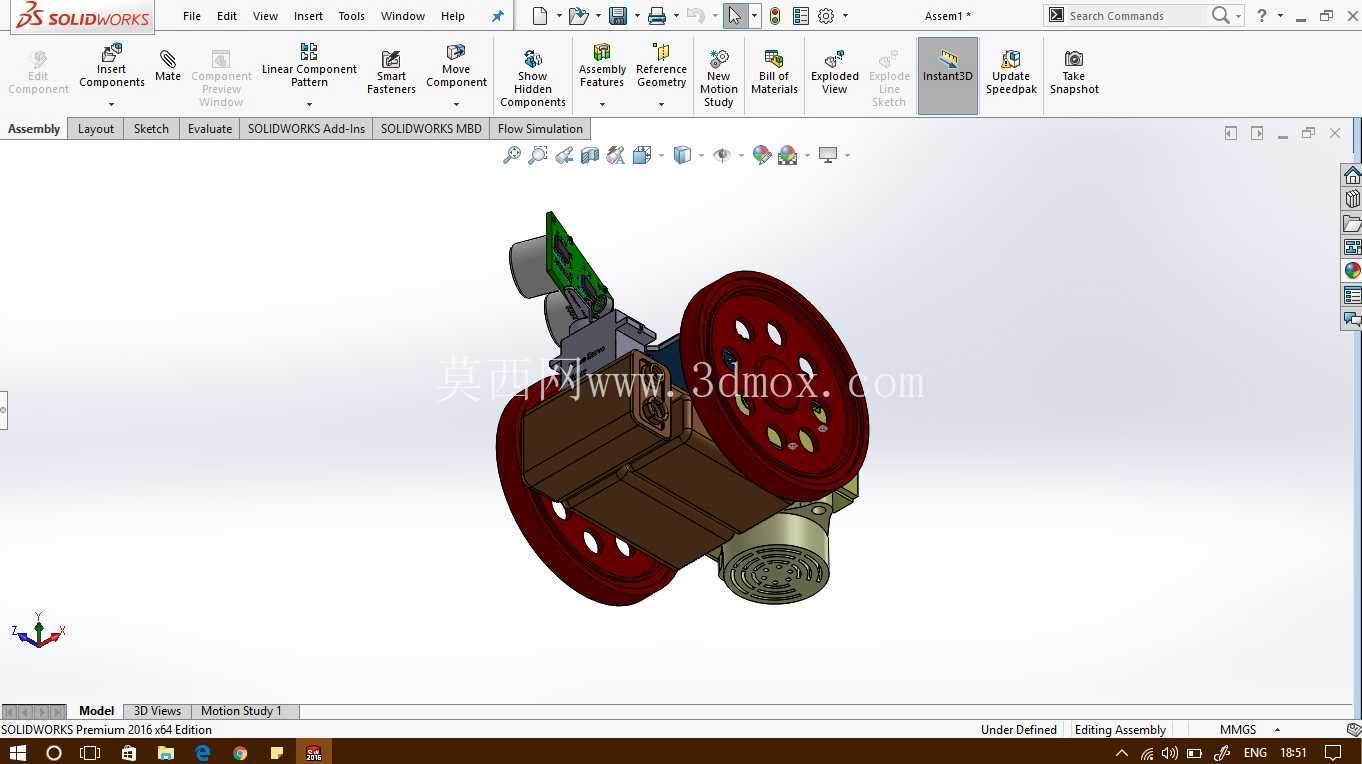
Task: Click Previous View icon
Action: coord(564,155)
